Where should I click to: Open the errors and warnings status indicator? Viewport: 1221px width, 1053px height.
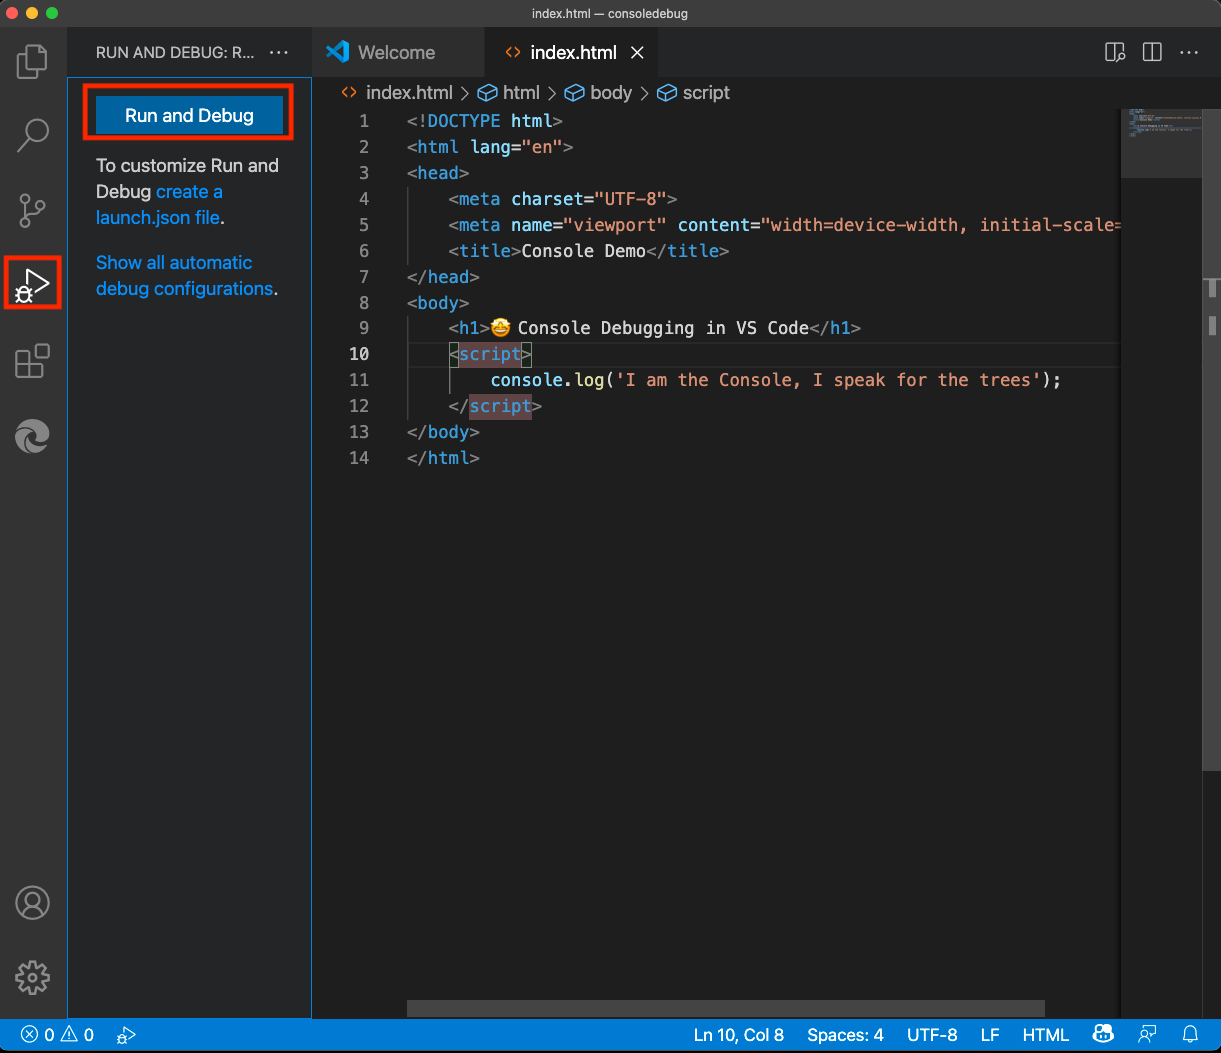(x=58, y=1035)
